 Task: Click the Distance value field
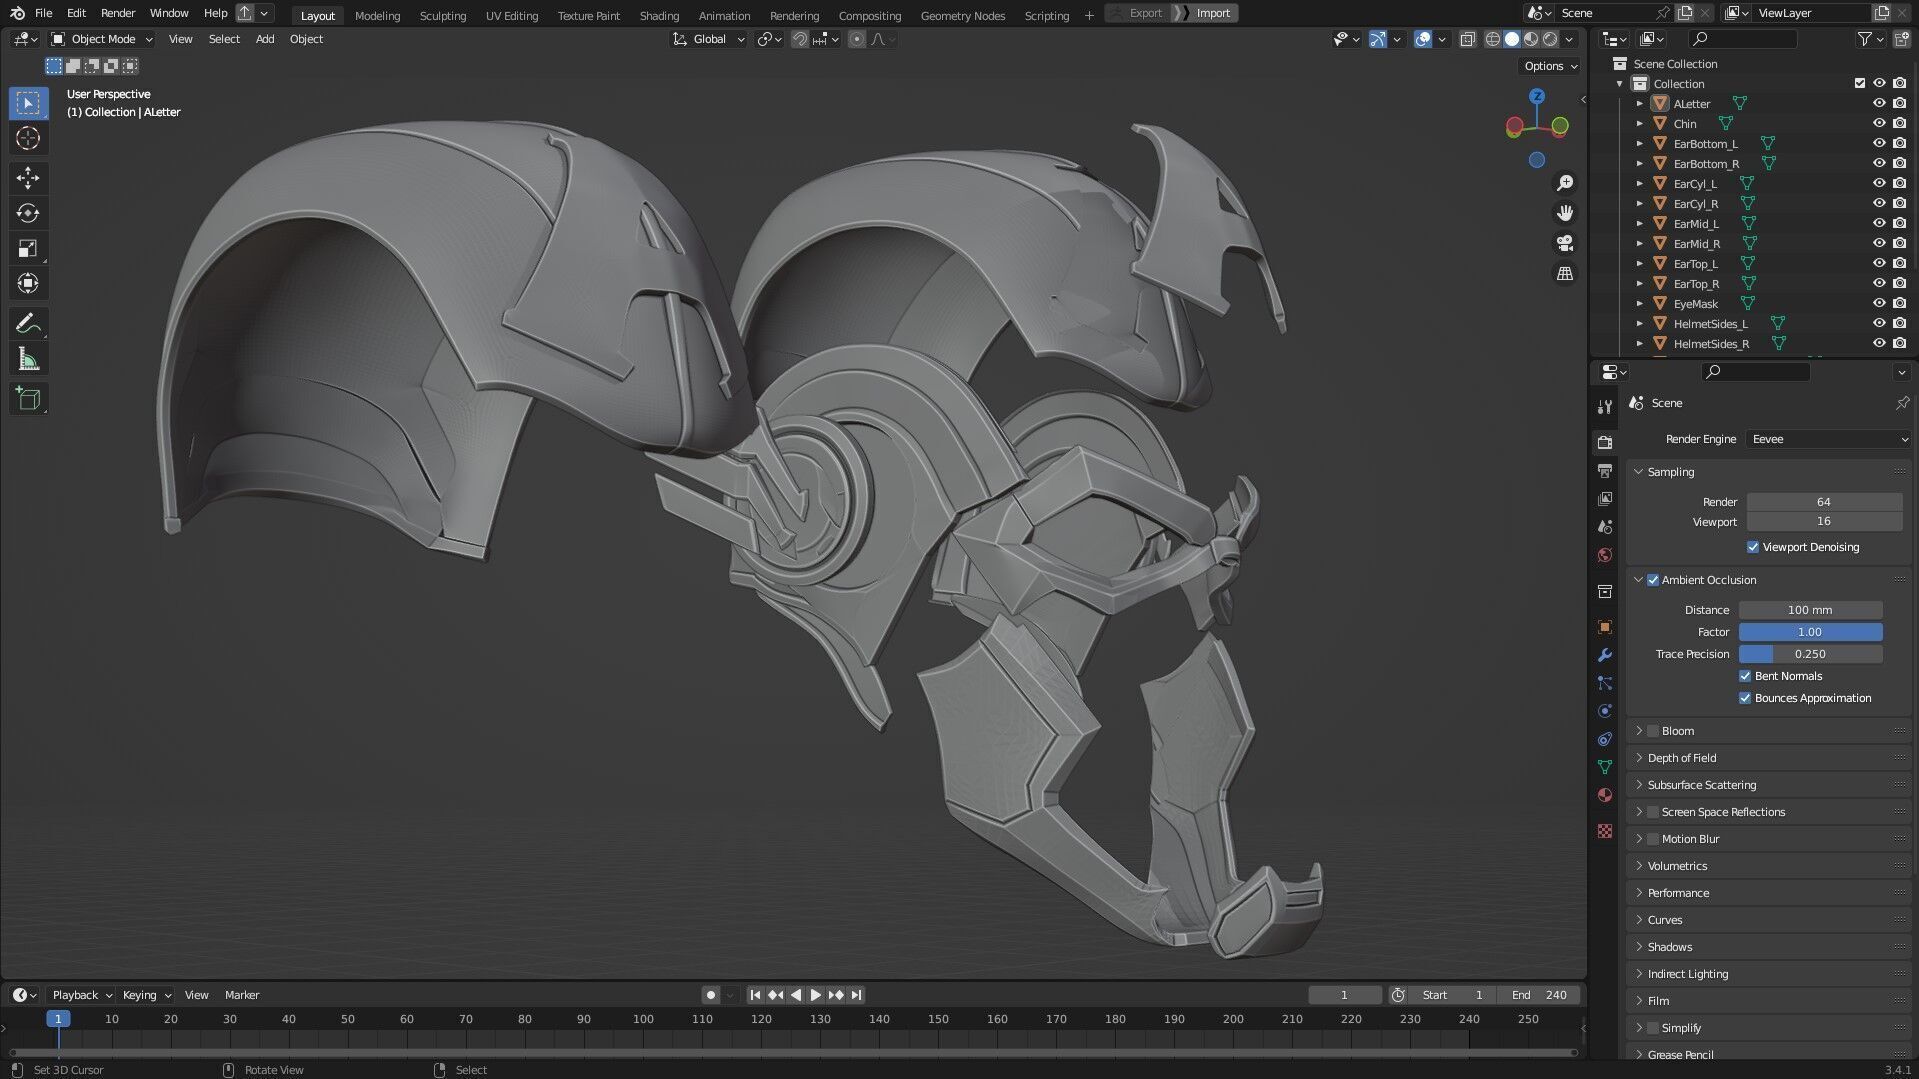point(1810,610)
